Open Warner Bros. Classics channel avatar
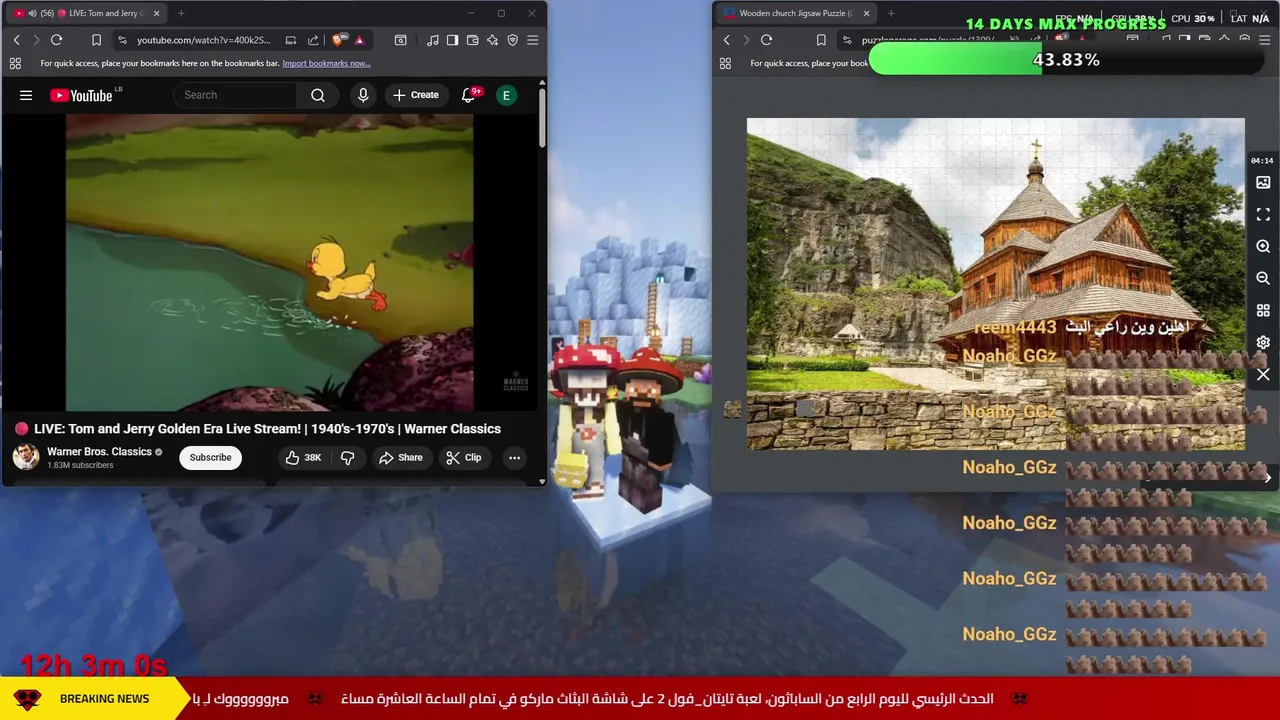1280x720 pixels. coord(26,457)
